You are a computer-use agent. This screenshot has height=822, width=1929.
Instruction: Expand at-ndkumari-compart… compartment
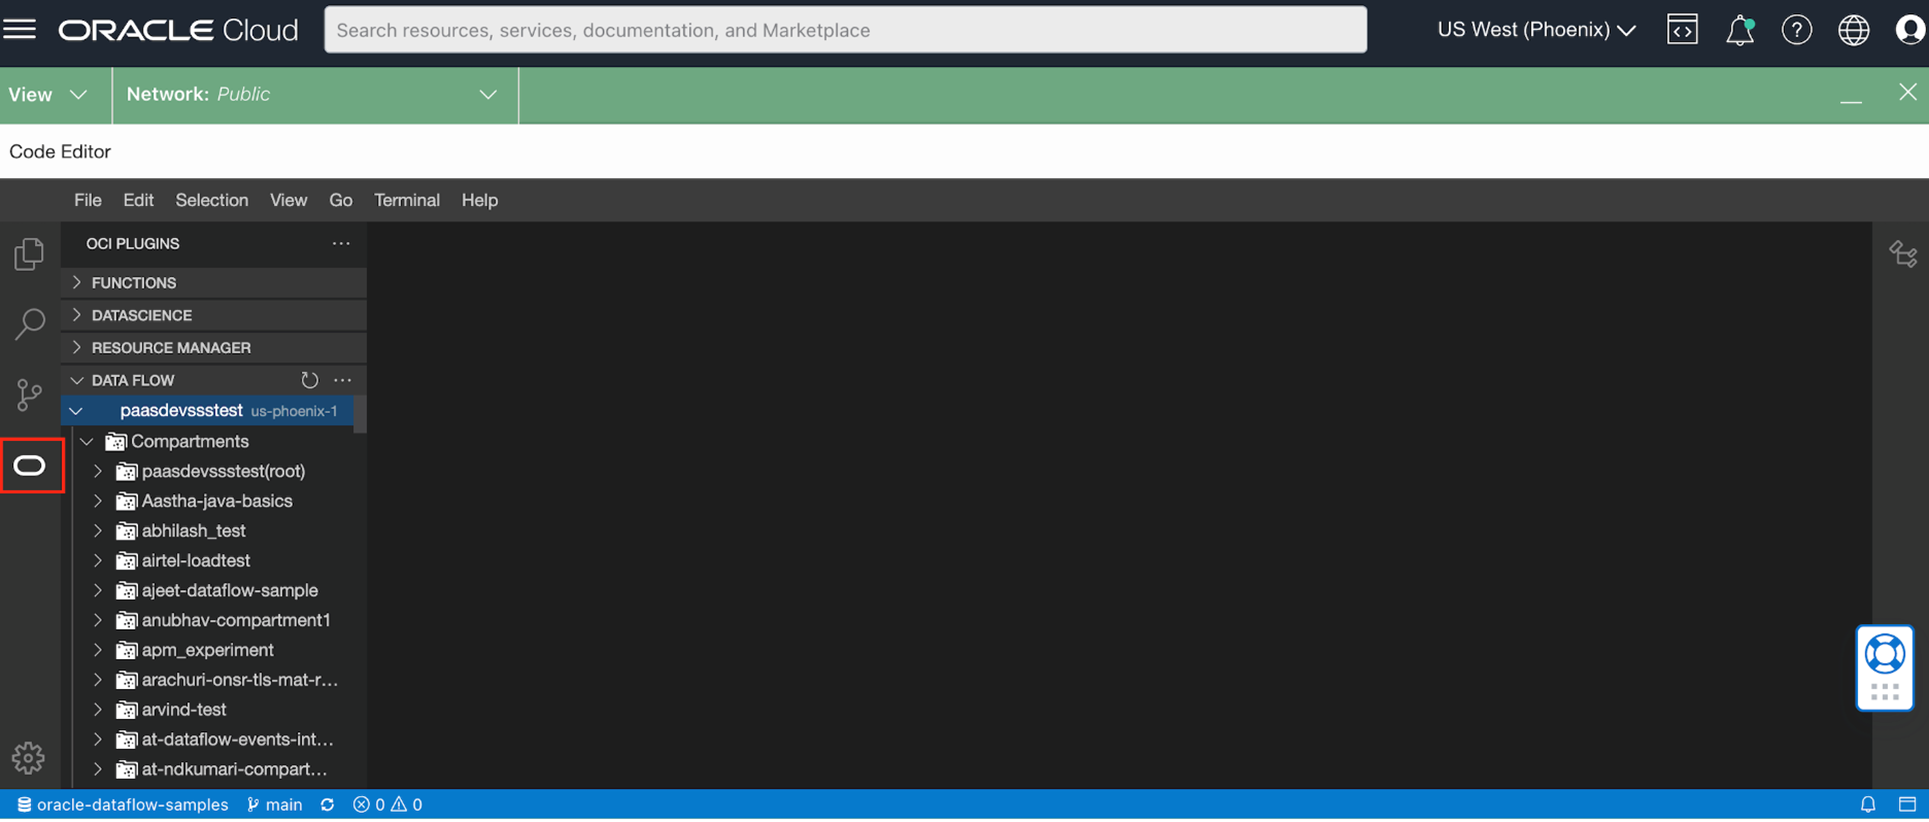tap(98, 769)
